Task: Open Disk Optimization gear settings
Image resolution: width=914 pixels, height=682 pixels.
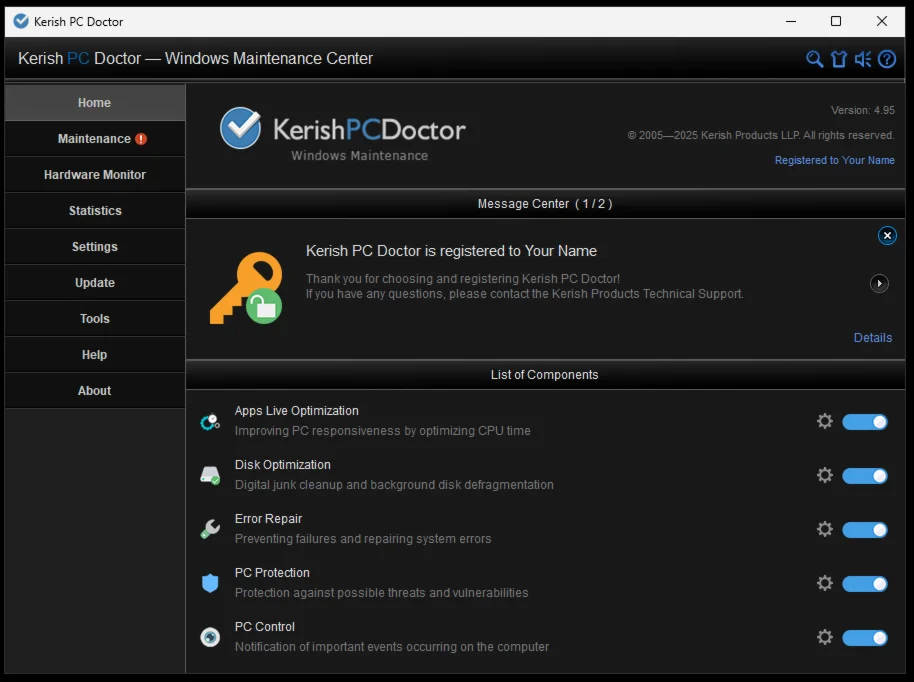Action: (825, 475)
